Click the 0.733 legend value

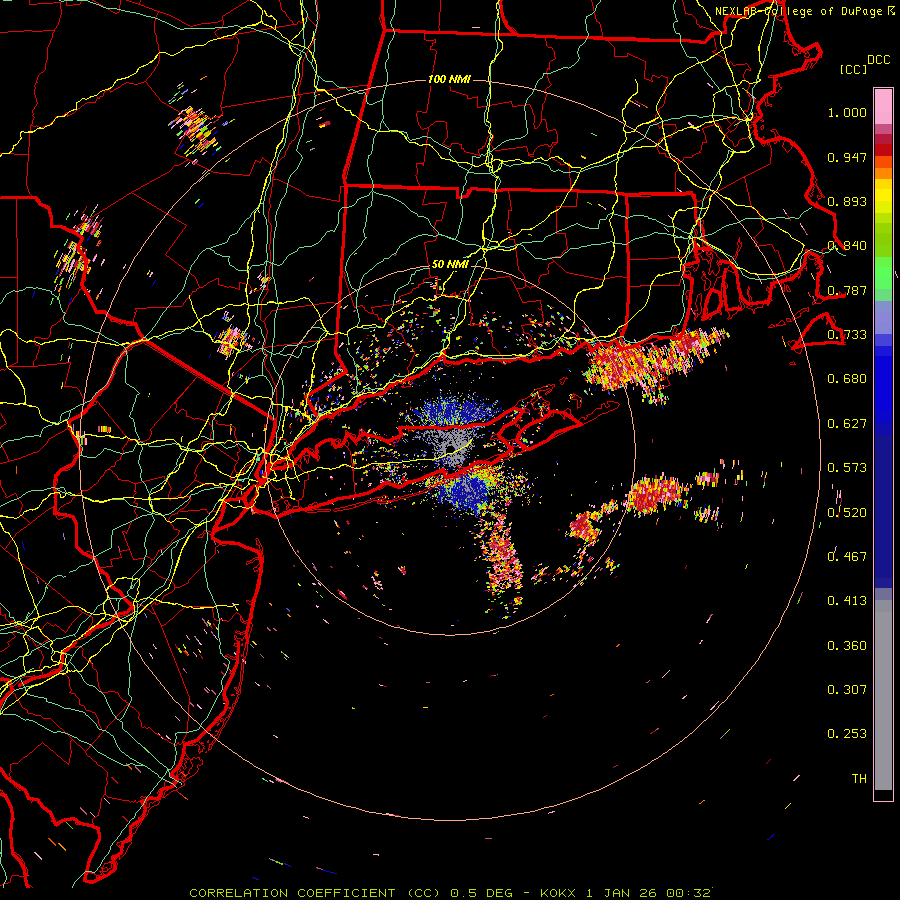[x=847, y=335]
